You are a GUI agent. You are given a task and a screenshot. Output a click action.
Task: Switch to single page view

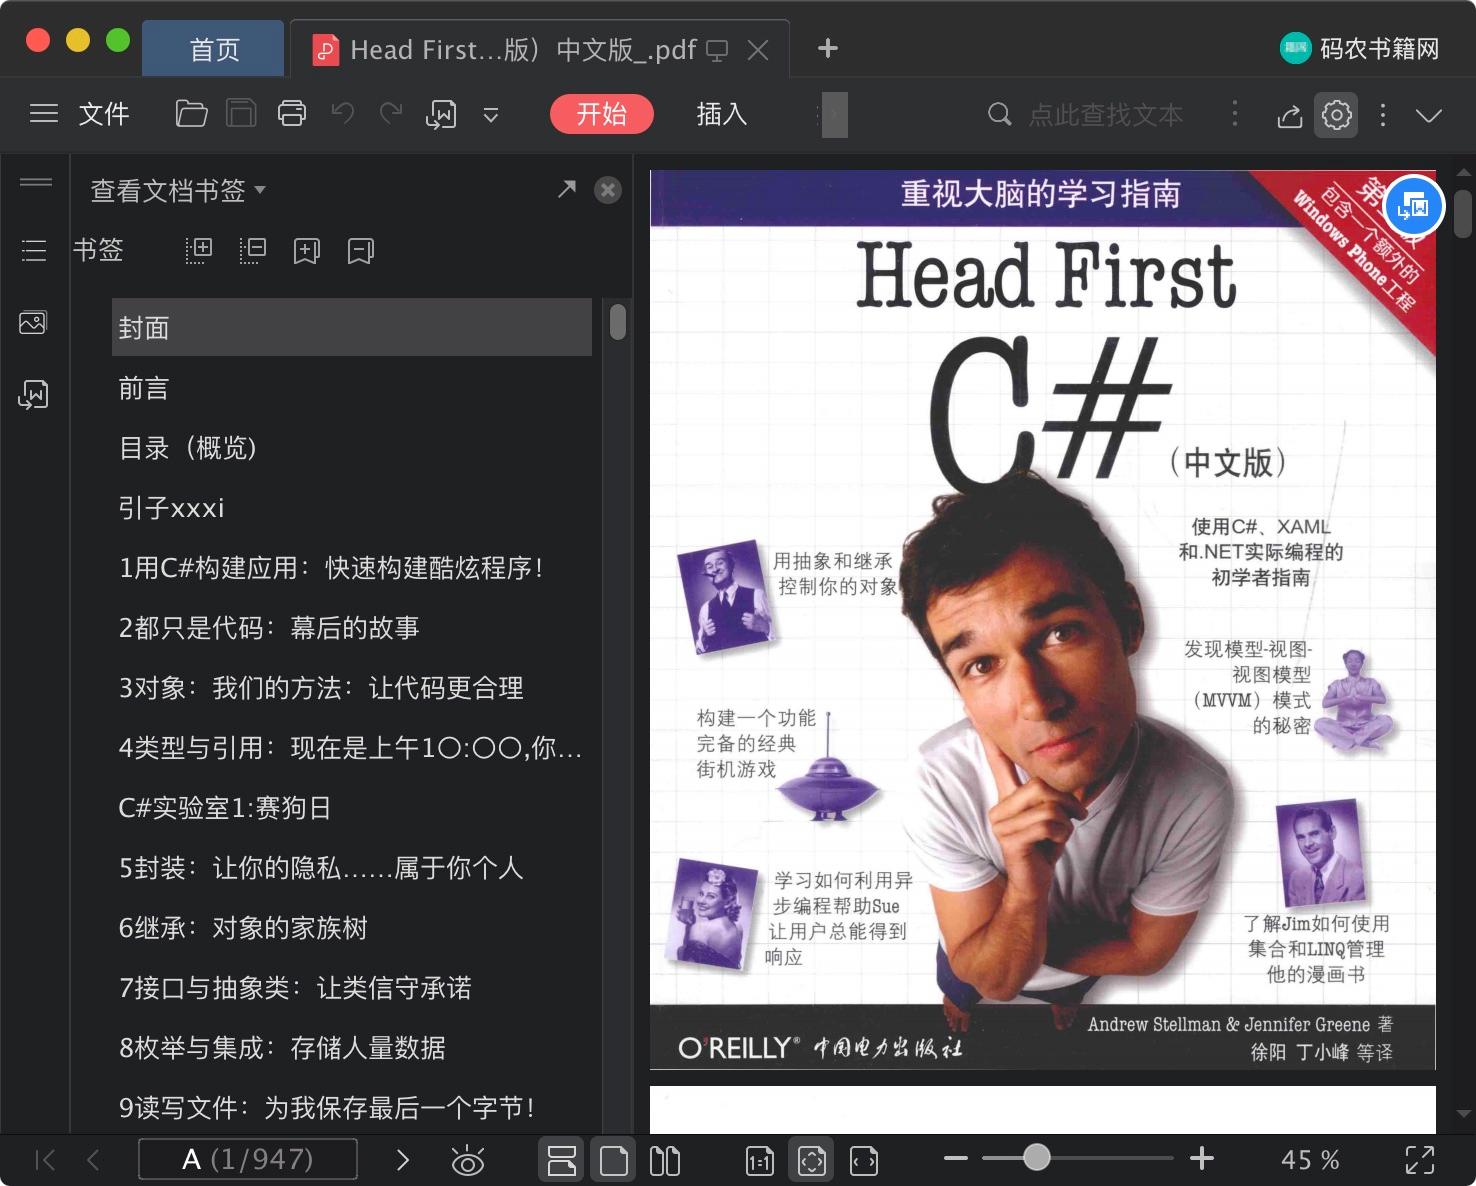point(614,1160)
